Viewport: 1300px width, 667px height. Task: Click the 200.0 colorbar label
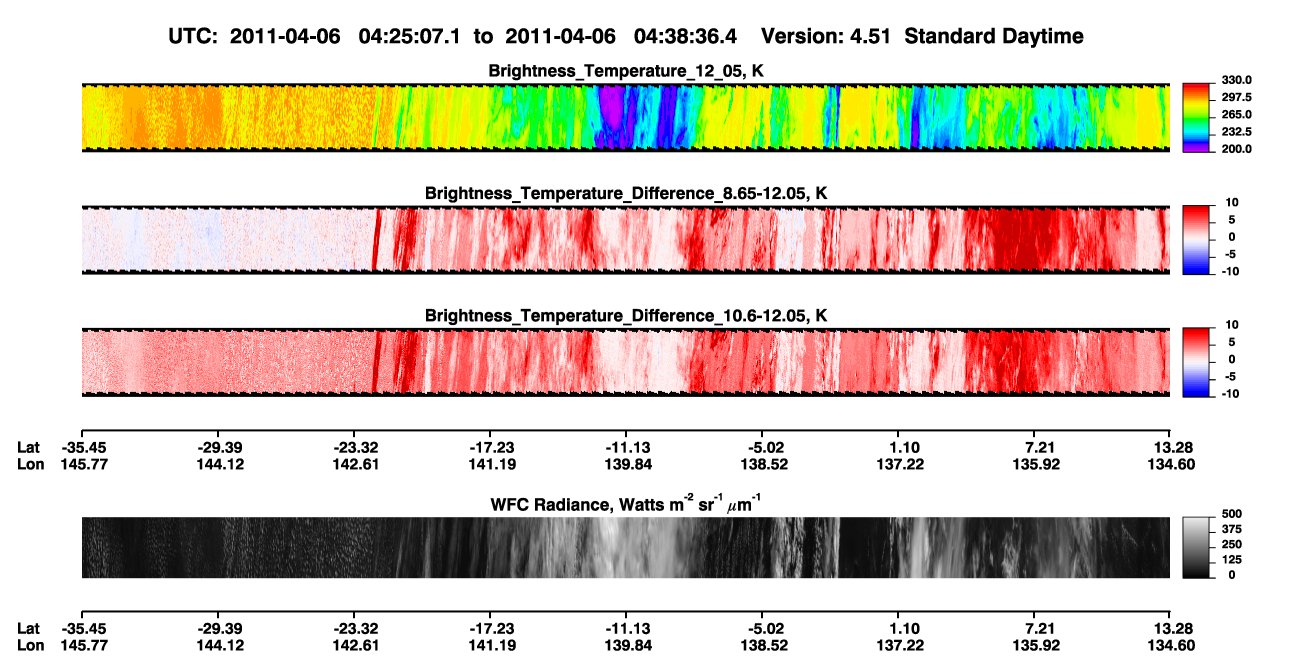point(1236,149)
